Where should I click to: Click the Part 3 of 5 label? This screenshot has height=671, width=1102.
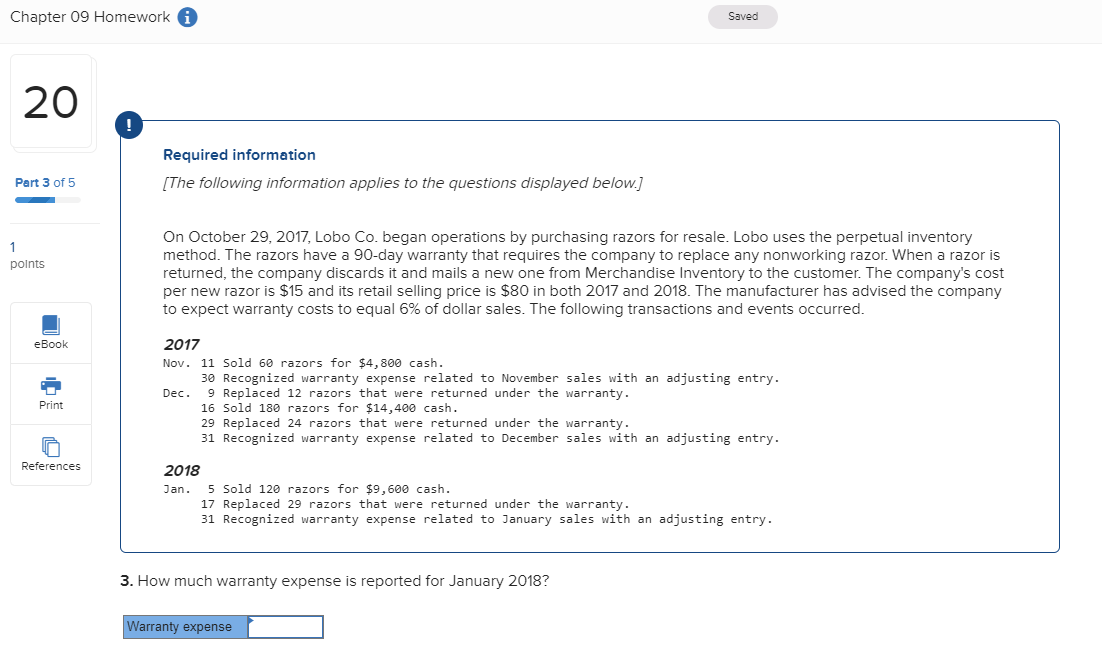[x=45, y=183]
